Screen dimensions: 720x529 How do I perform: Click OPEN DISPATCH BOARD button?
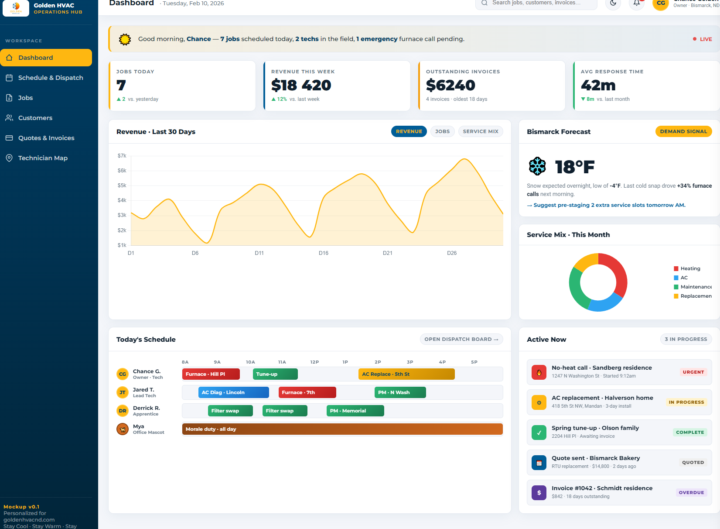pos(461,339)
